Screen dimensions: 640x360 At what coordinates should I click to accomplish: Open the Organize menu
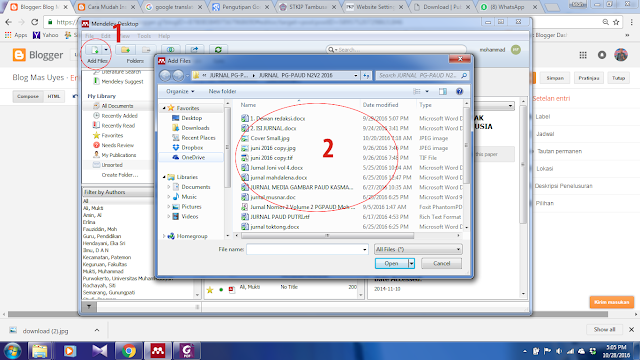click(x=180, y=91)
